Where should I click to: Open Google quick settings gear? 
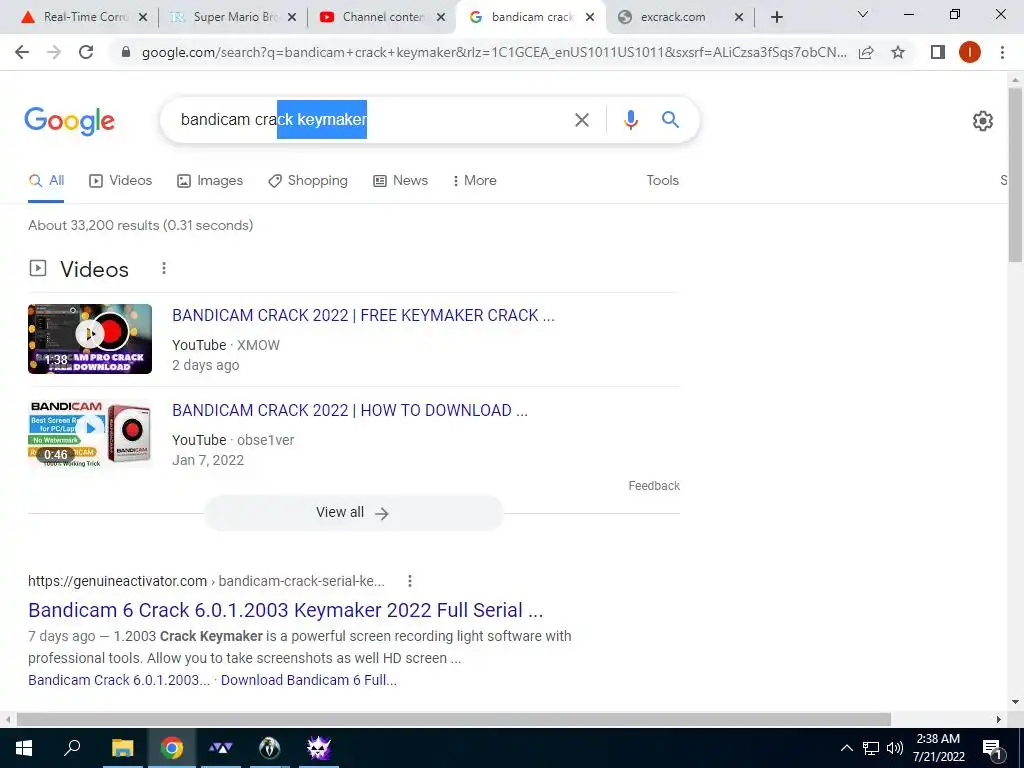pos(983,121)
